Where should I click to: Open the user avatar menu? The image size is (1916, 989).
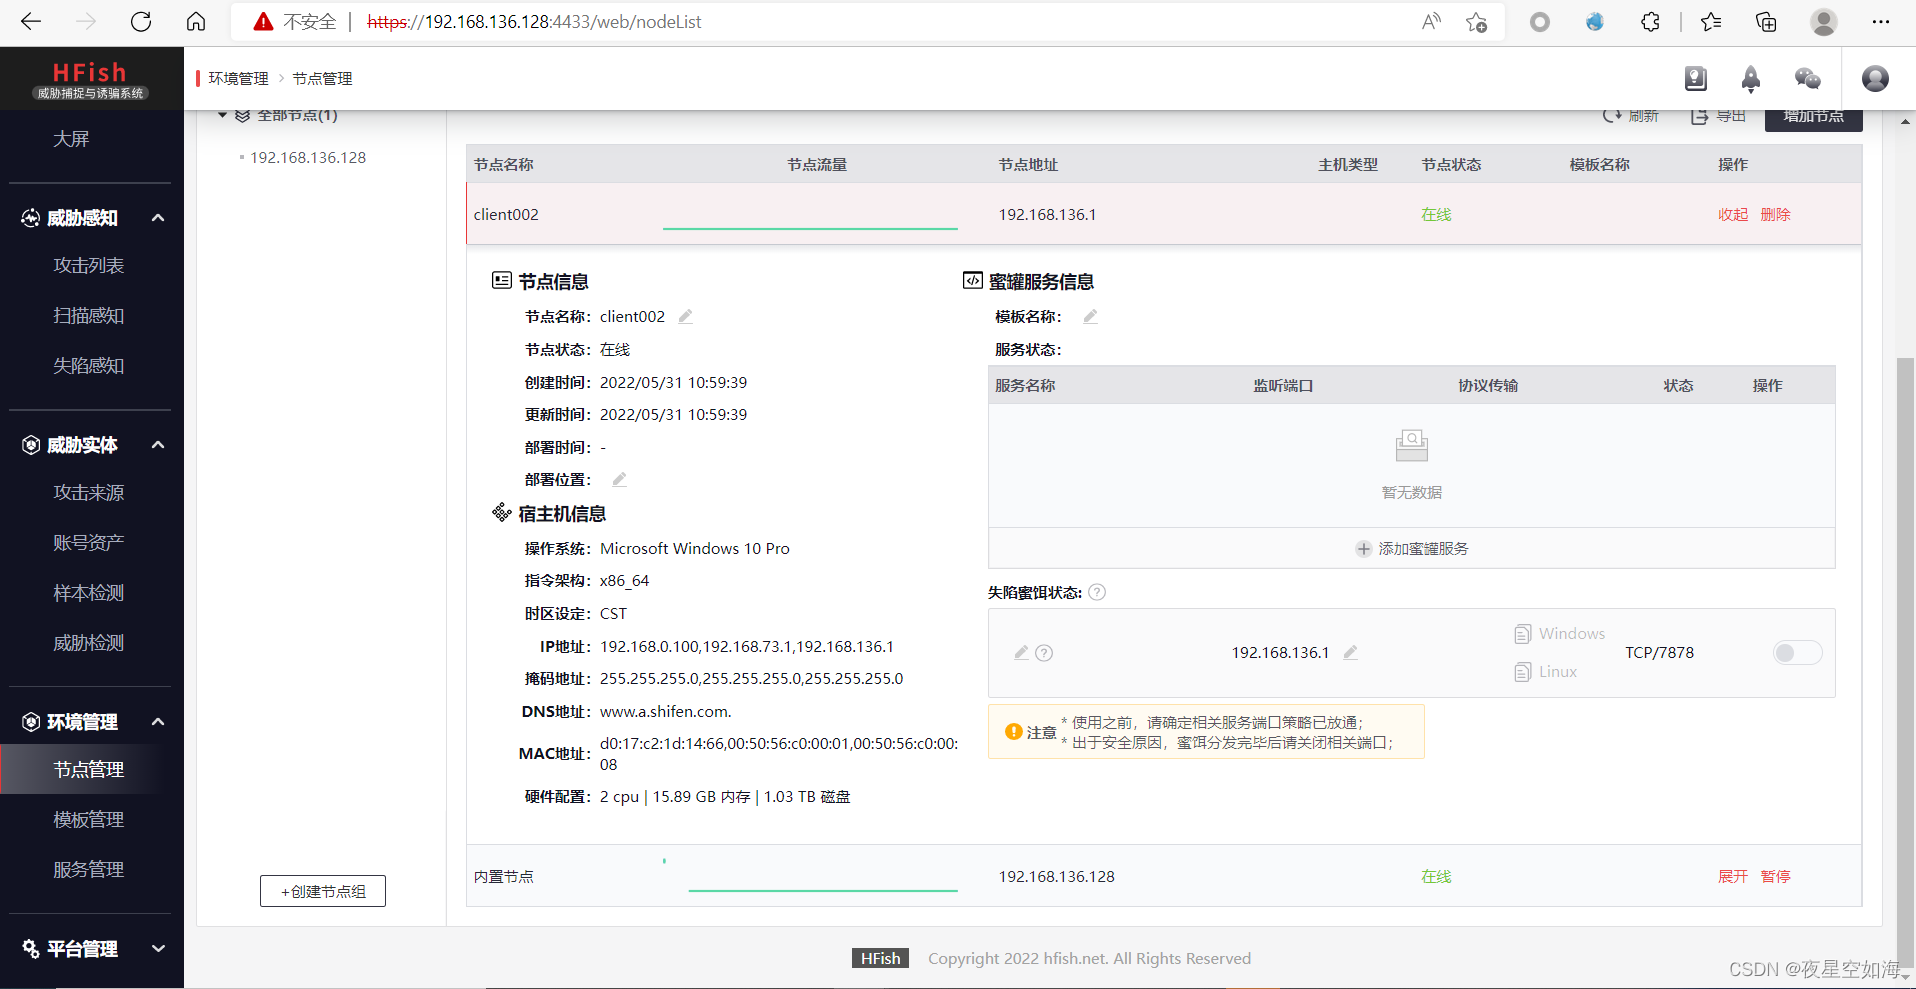pos(1874,79)
